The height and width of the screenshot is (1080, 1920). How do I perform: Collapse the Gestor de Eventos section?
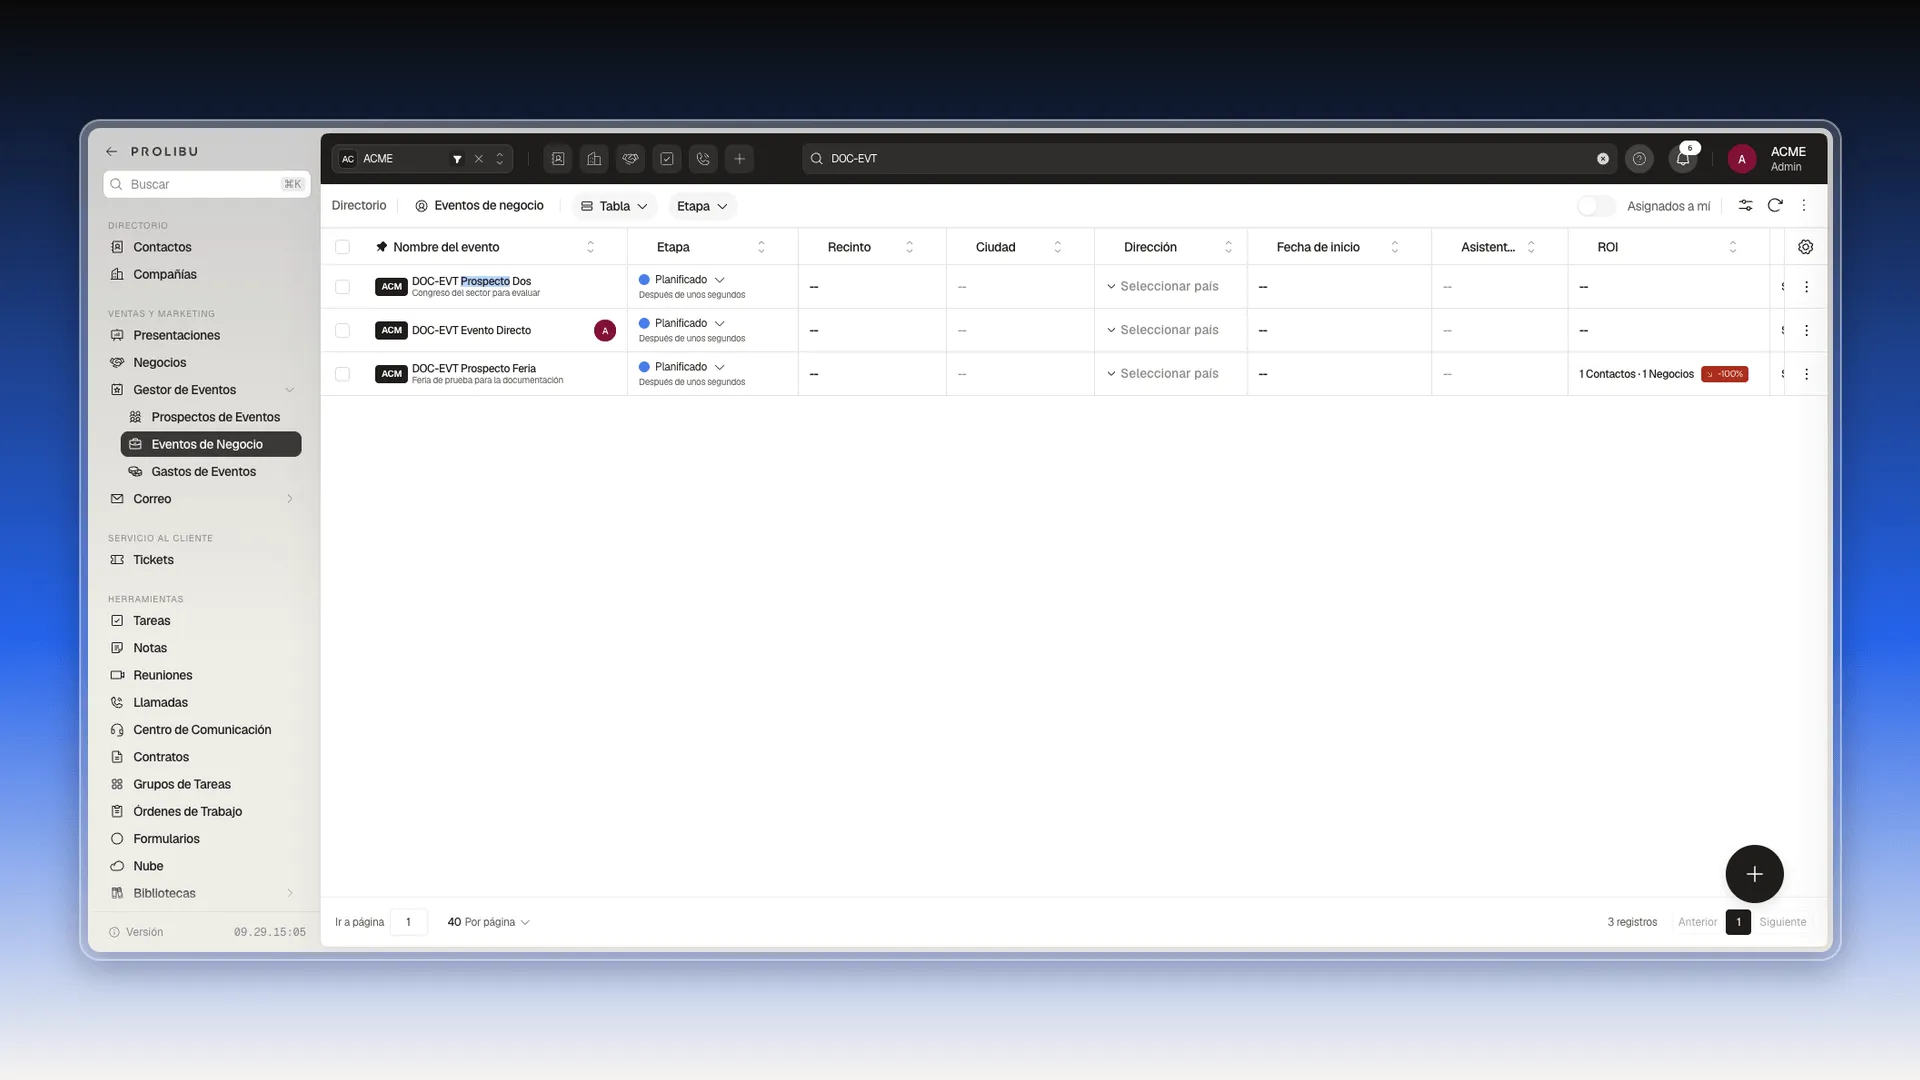click(x=290, y=390)
